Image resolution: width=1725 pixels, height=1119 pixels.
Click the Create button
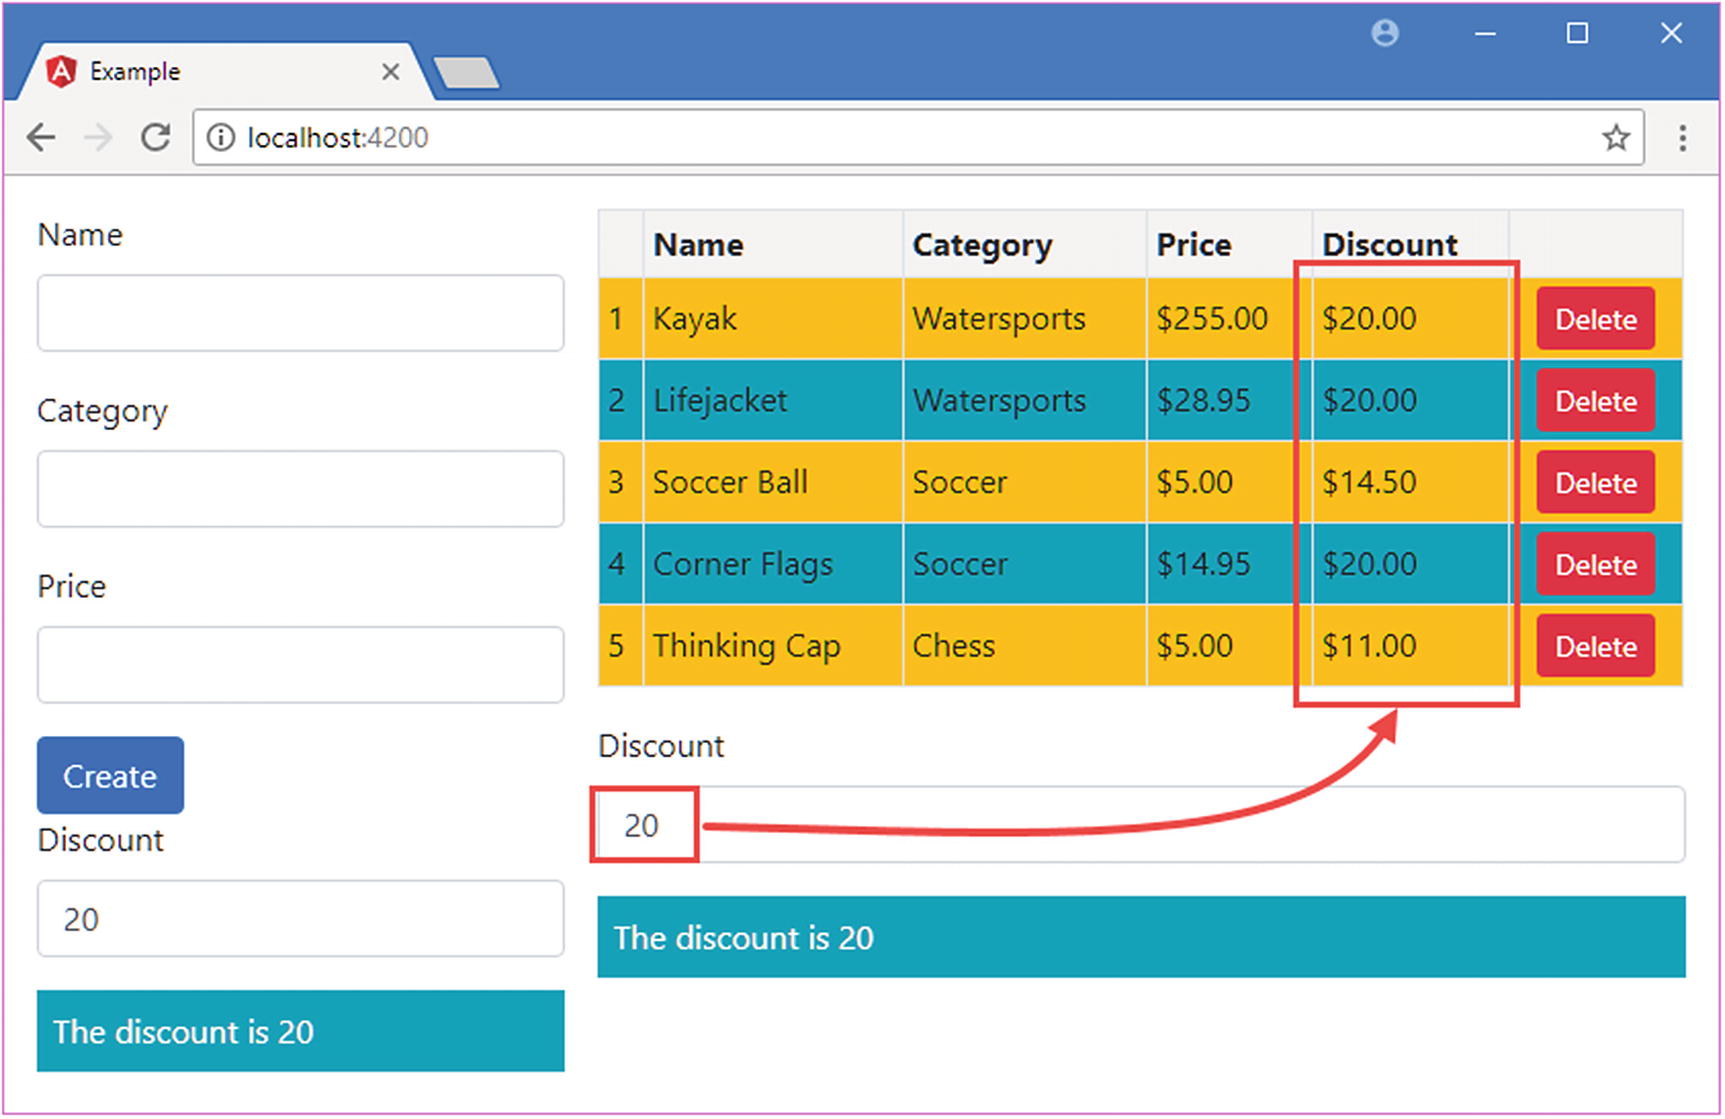point(110,775)
